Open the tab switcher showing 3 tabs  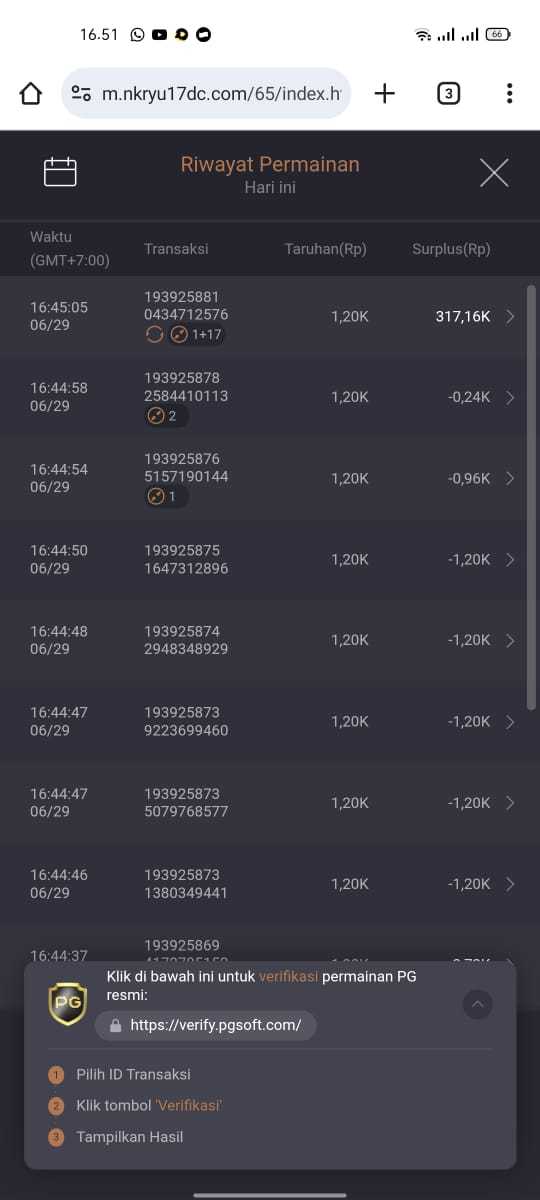(x=449, y=94)
